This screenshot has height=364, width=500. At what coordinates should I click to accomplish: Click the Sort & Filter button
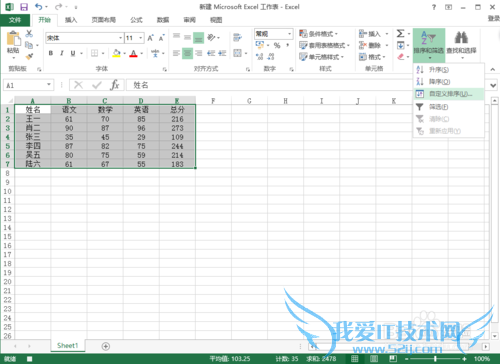[x=429, y=45]
